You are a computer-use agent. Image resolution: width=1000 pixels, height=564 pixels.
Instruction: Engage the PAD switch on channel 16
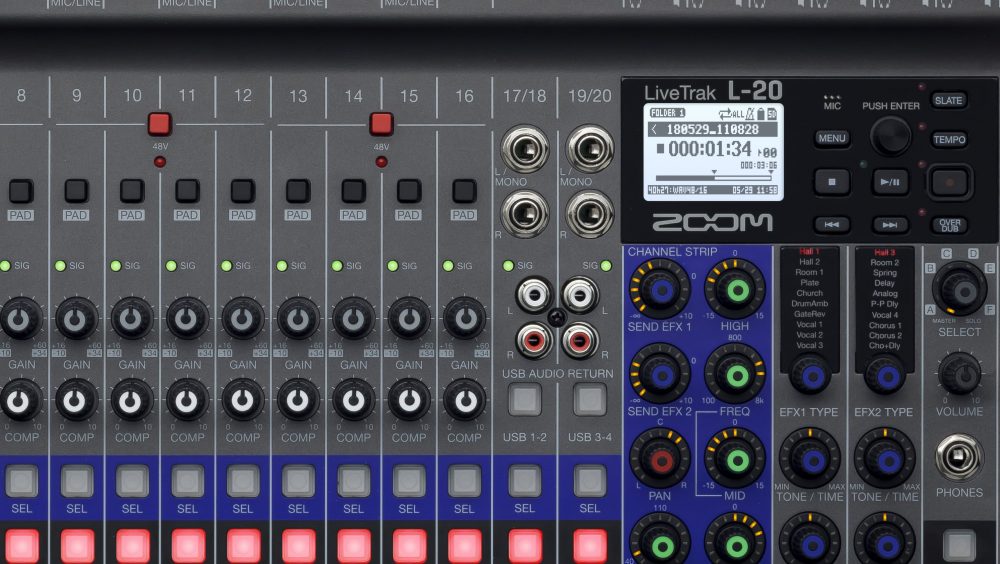pos(464,191)
